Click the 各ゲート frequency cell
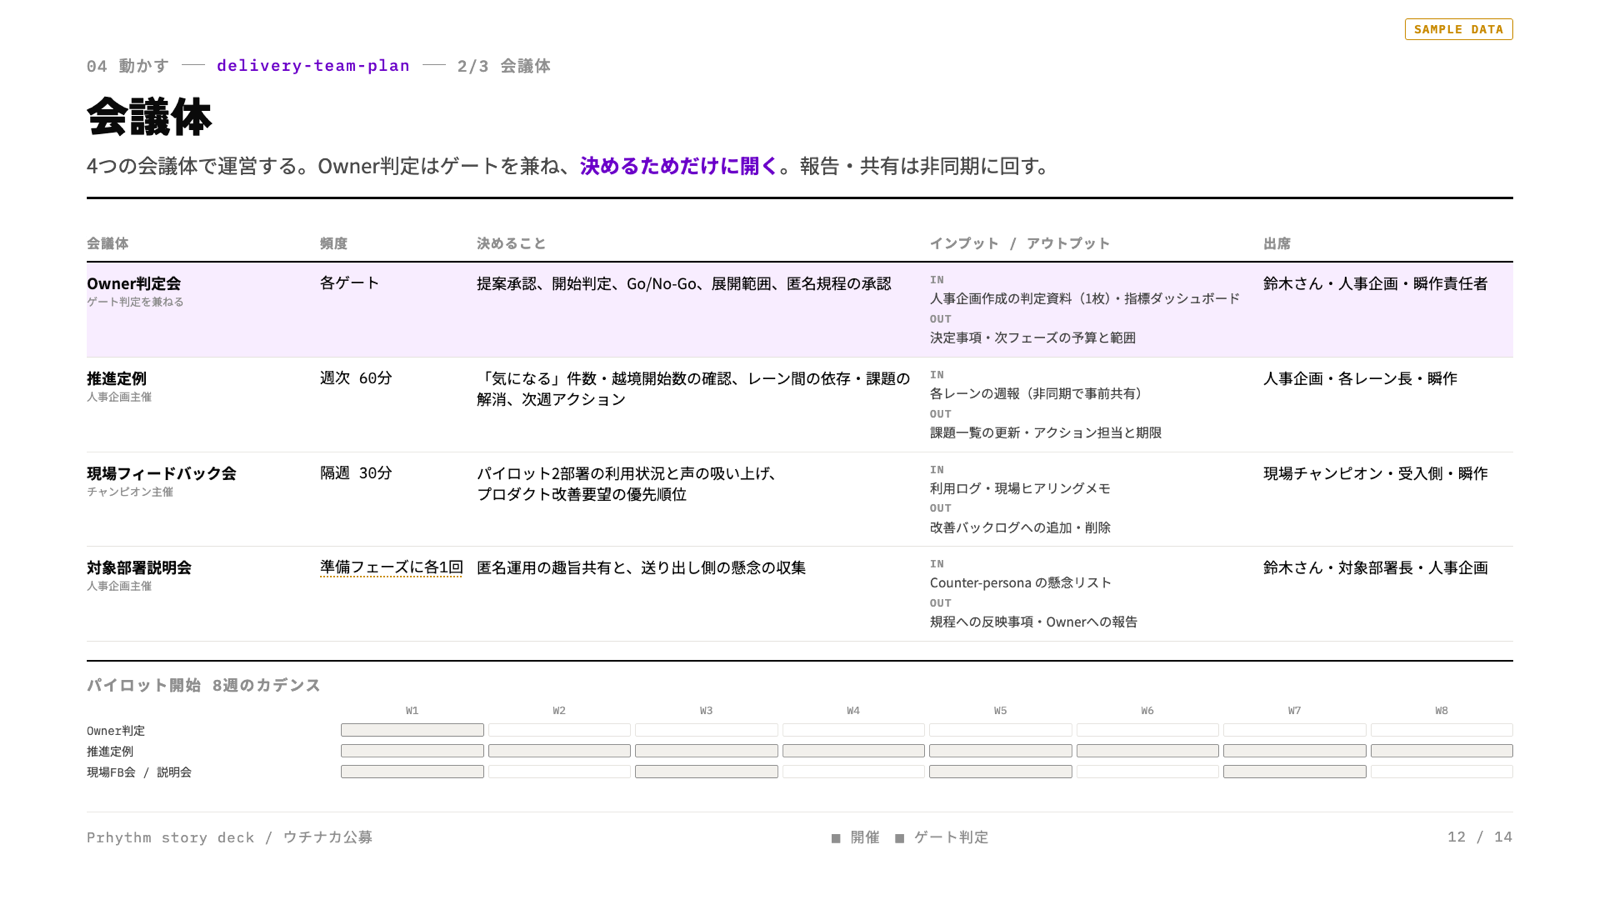This screenshot has height=900, width=1600. coord(349,283)
